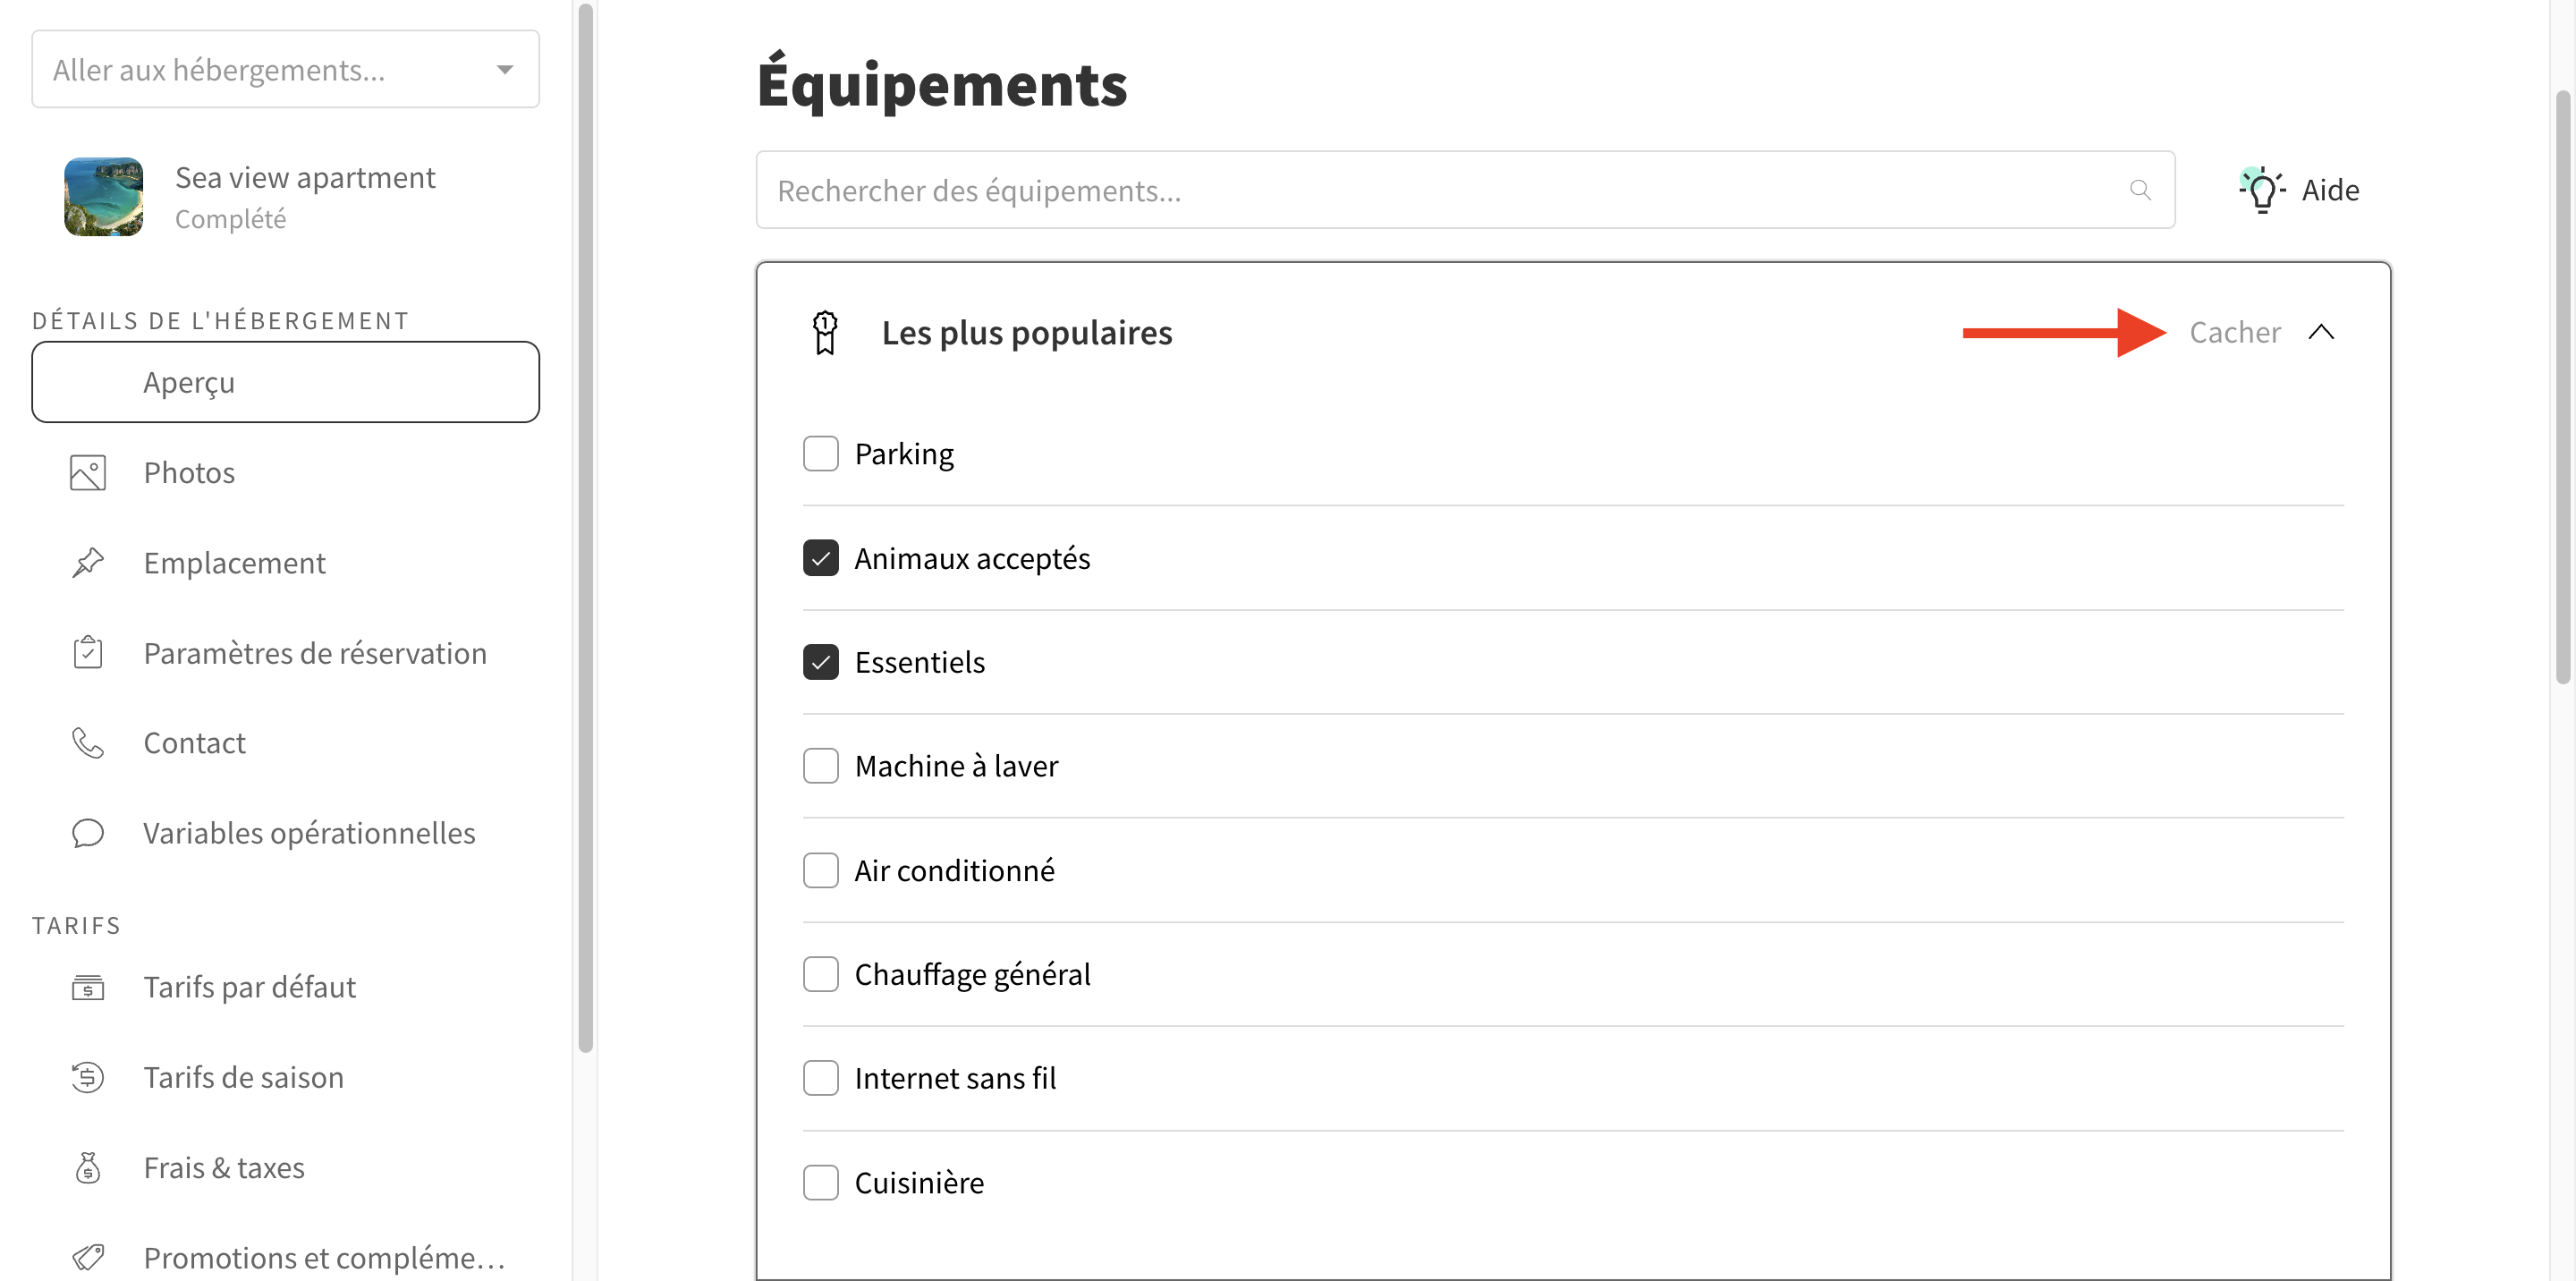Click the Aide help link
Image resolution: width=2576 pixels, height=1281 pixels.
(x=2330, y=190)
